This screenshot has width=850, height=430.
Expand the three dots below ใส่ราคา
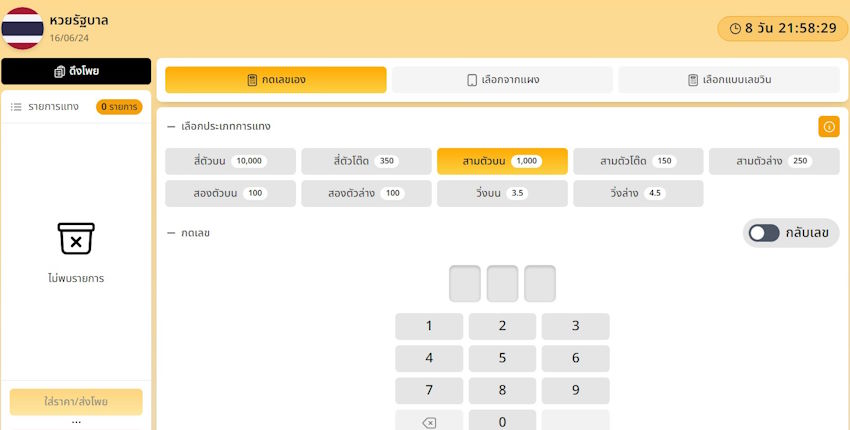pos(76,421)
